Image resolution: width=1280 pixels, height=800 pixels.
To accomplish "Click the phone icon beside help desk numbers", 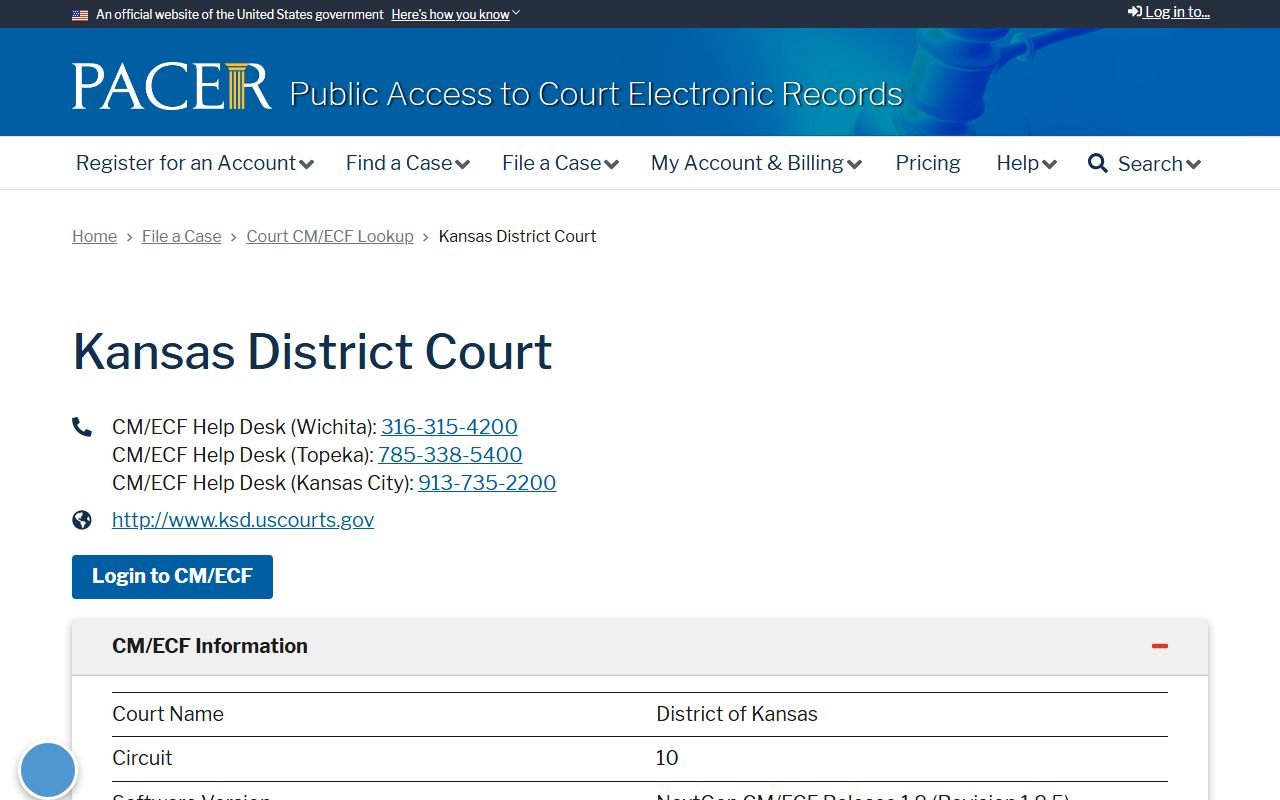I will point(82,427).
